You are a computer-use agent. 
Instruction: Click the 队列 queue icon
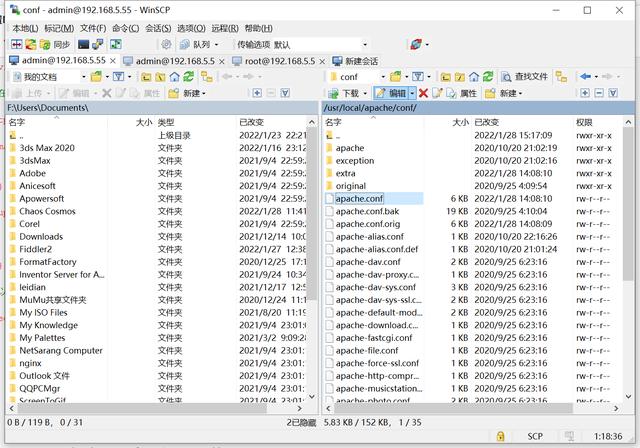click(185, 44)
